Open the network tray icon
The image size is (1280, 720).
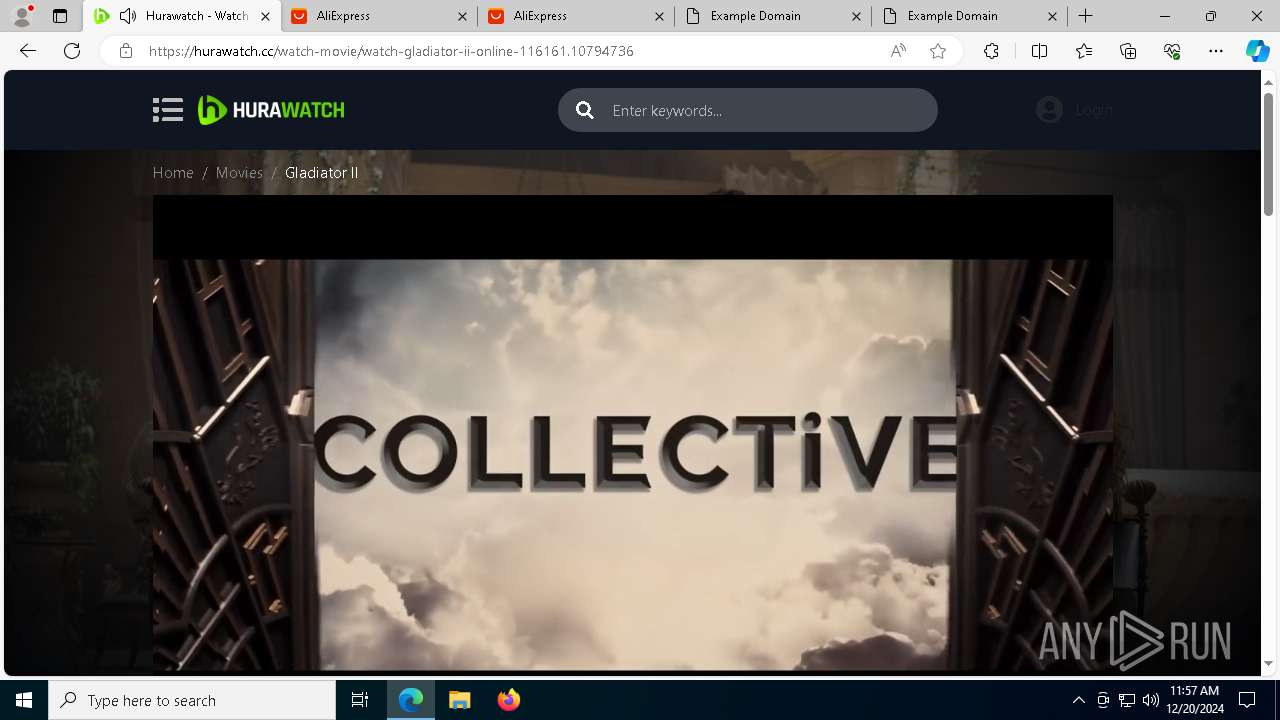[x=1127, y=700]
